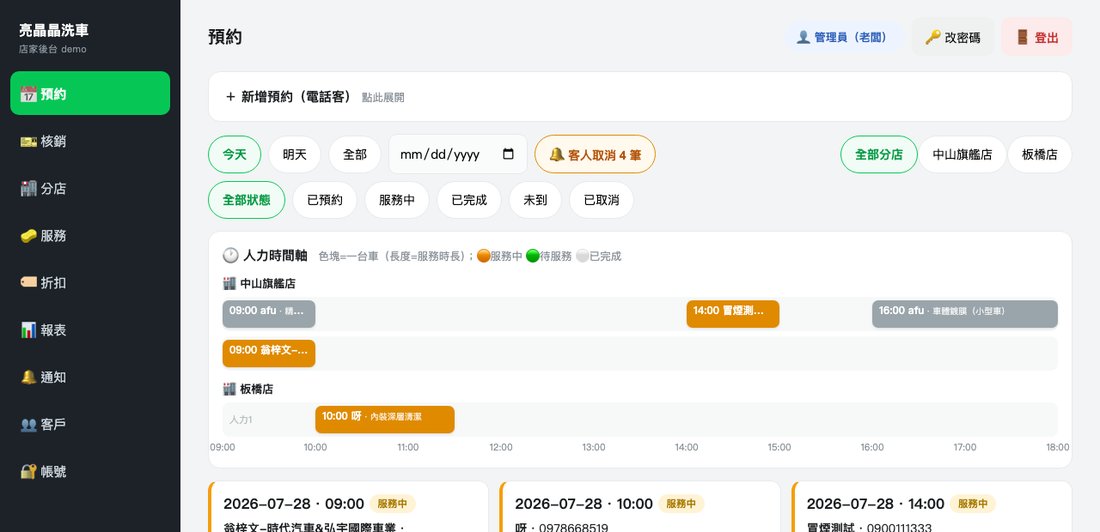This screenshot has width=1100, height=532.
Task: Filter by 服務中 status
Action: 397,200
